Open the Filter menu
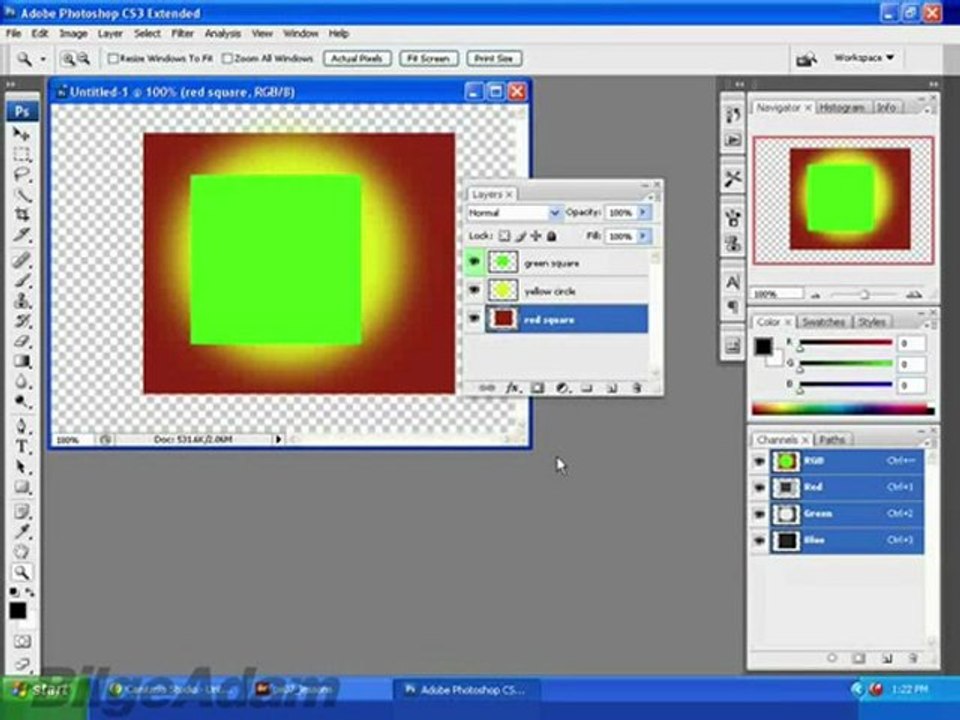Image resolution: width=960 pixels, height=720 pixels. (x=182, y=34)
